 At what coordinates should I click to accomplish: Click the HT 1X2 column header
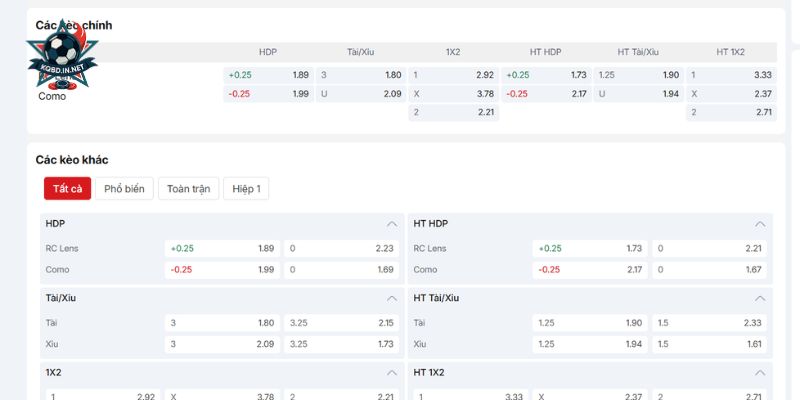[731, 52]
